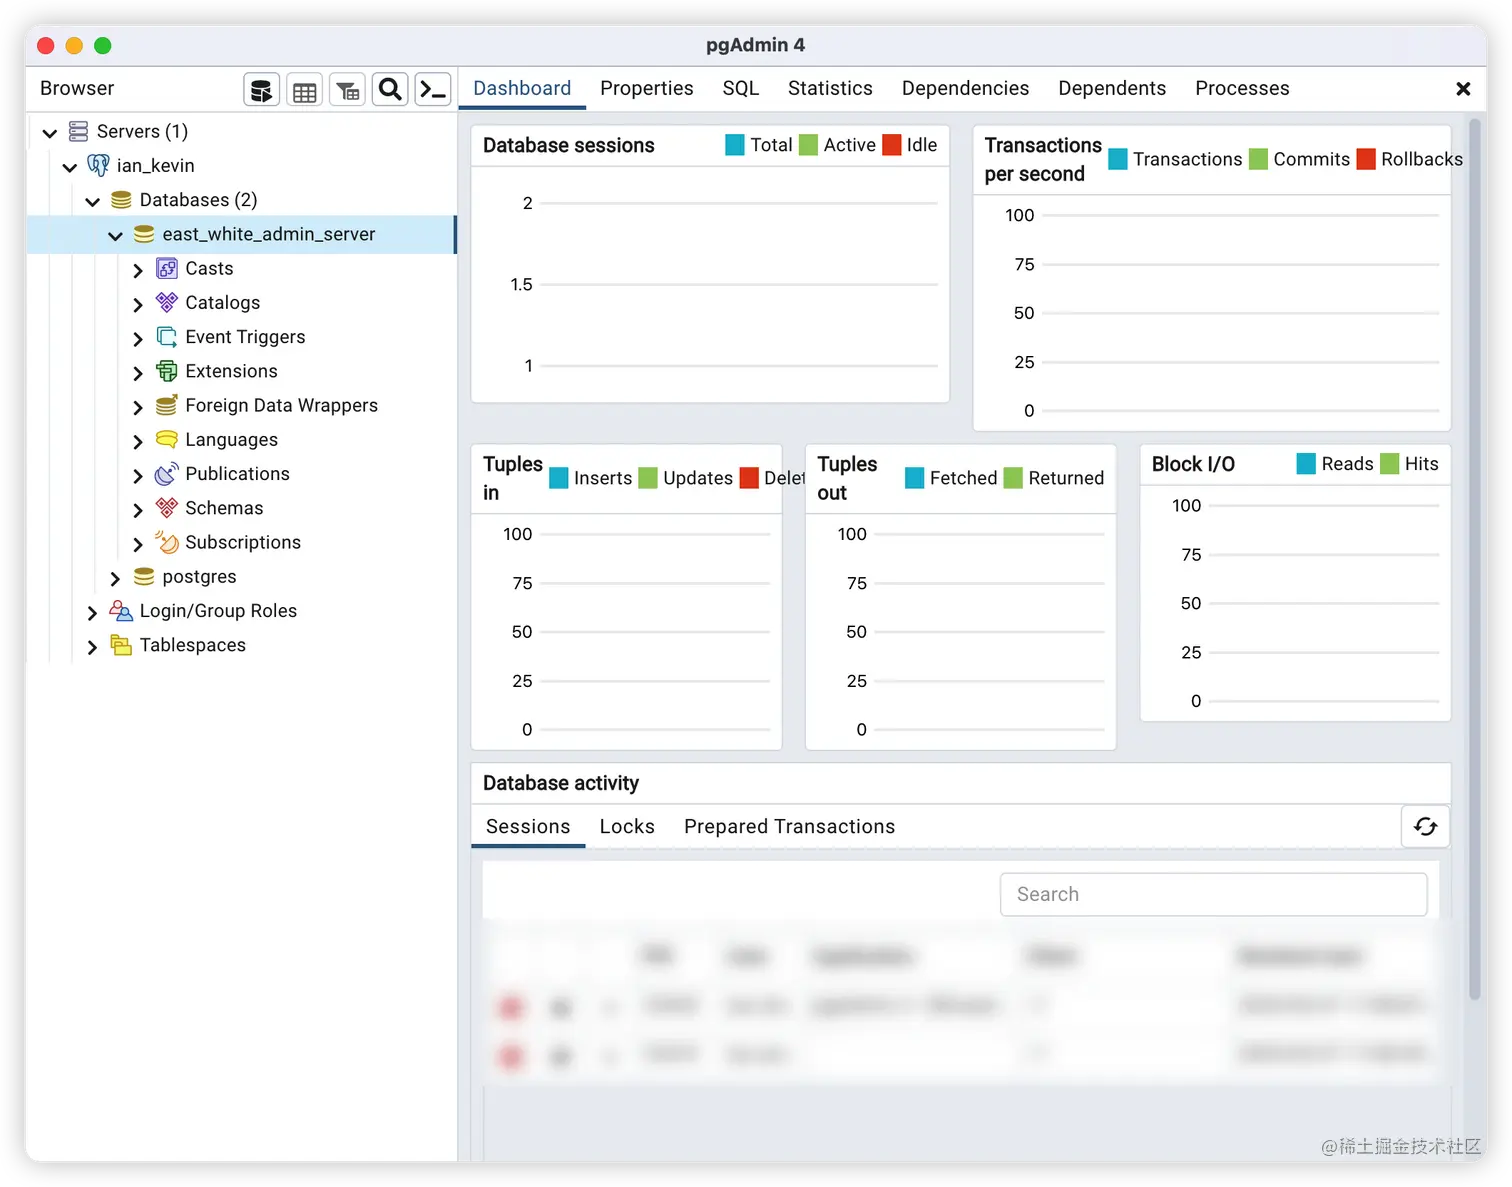The height and width of the screenshot is (1187, 1512).
Task: Click the Filtered Rows toolbar icon
Action: click(x=347, y=90)
